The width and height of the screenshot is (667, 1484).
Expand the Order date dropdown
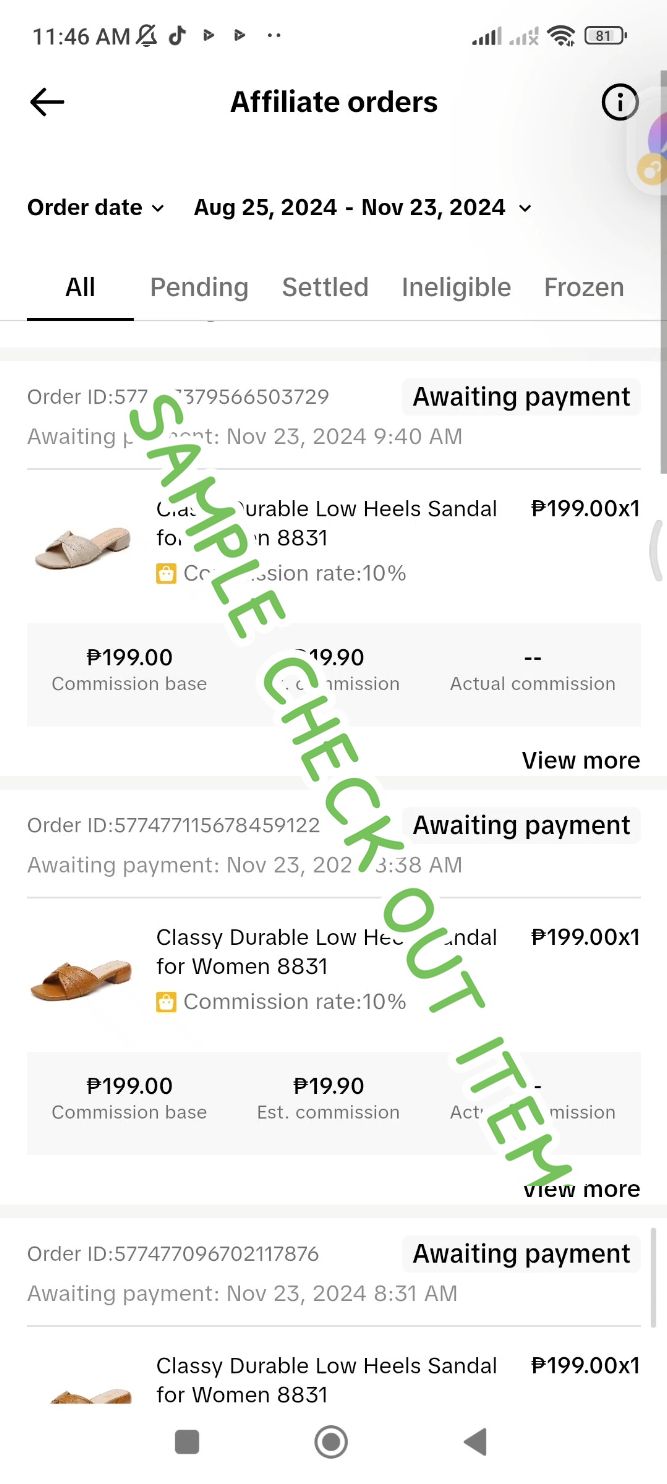coord(96,208)
